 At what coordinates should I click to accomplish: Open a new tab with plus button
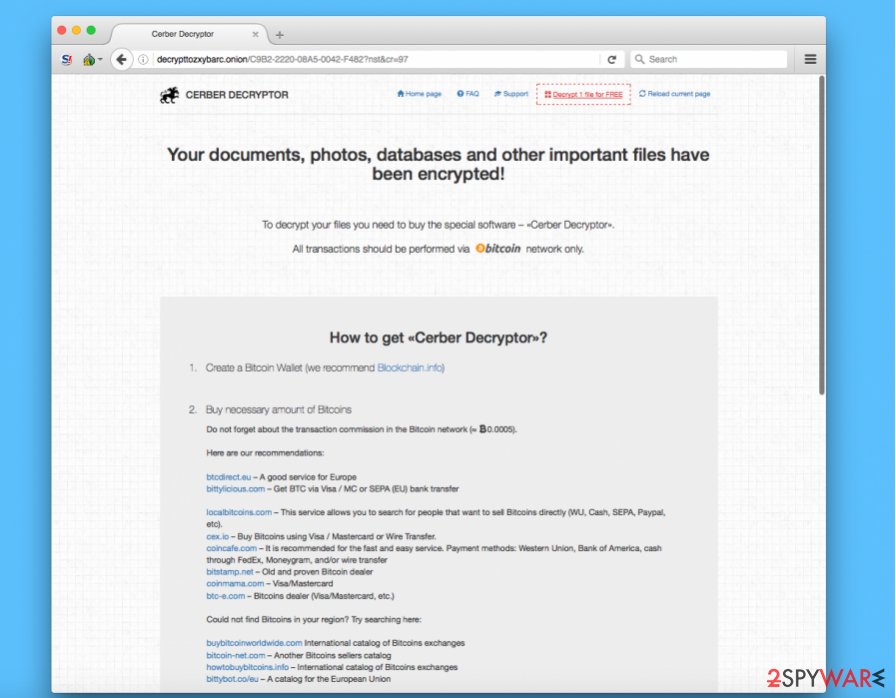279,35
